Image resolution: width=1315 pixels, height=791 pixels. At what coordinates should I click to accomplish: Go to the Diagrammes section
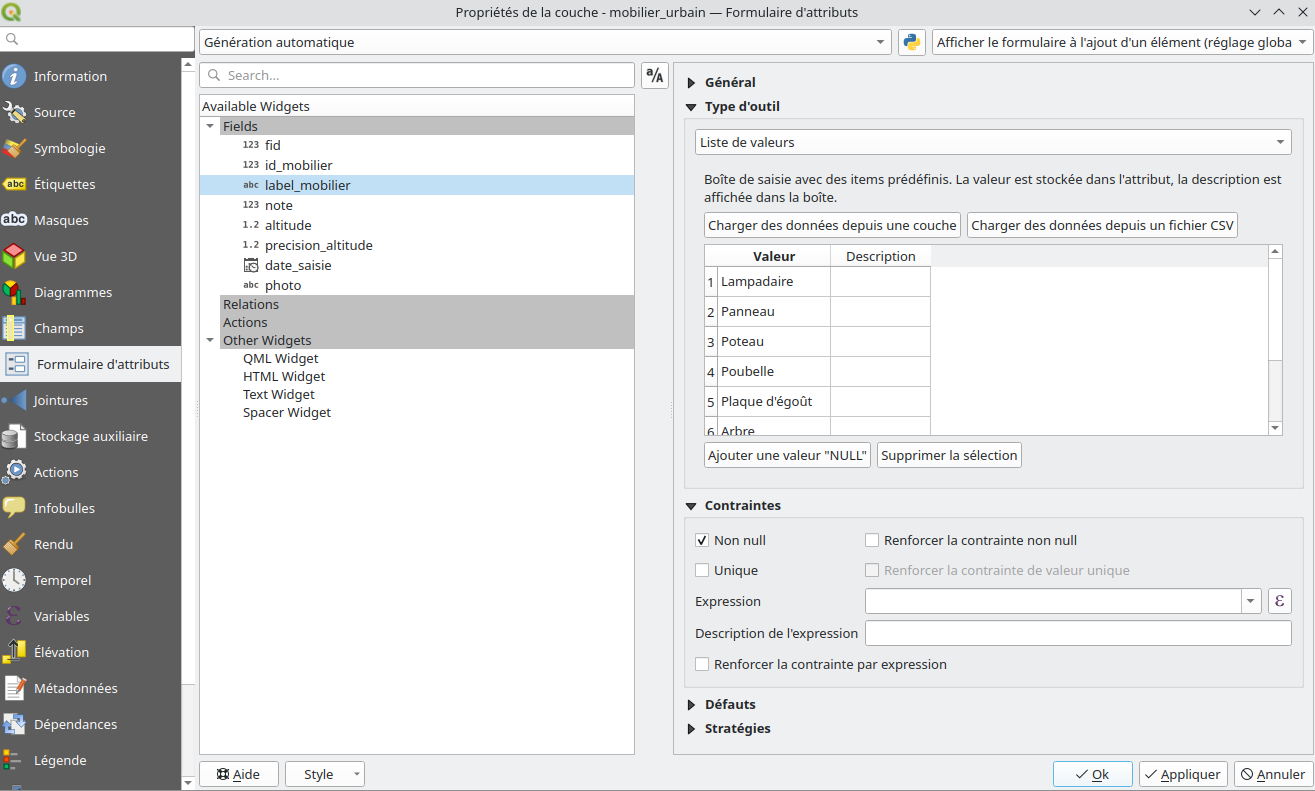pos(72,292)
